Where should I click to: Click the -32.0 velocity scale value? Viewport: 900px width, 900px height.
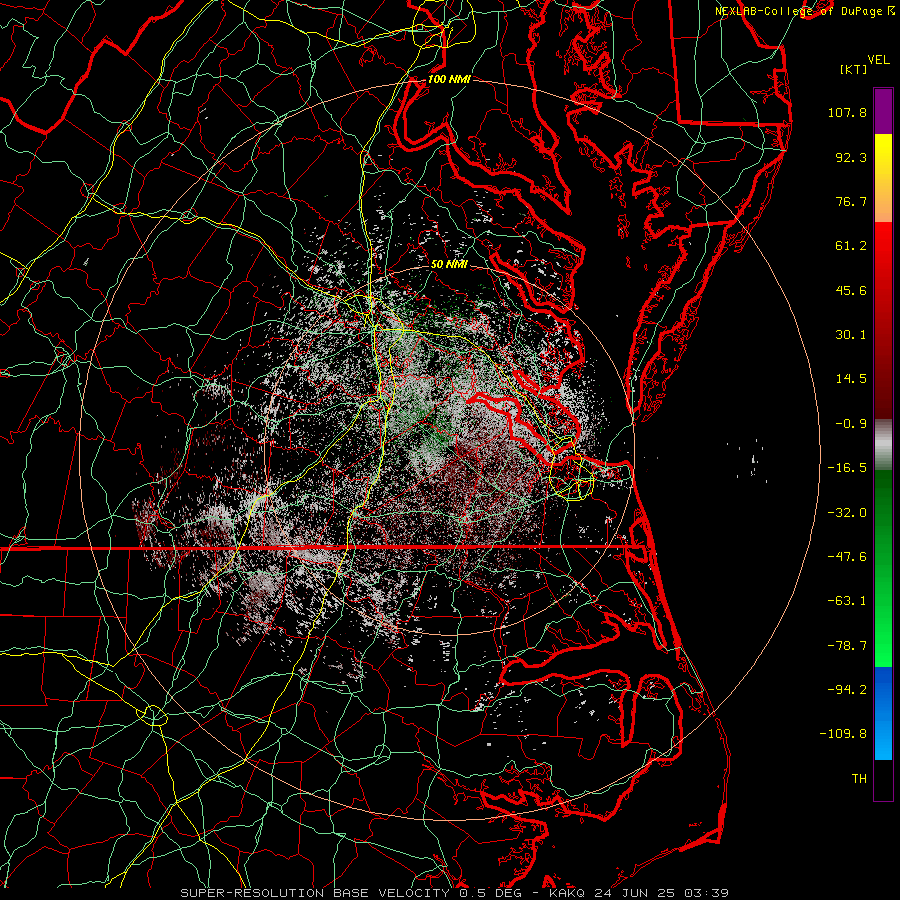coord(847,513)
